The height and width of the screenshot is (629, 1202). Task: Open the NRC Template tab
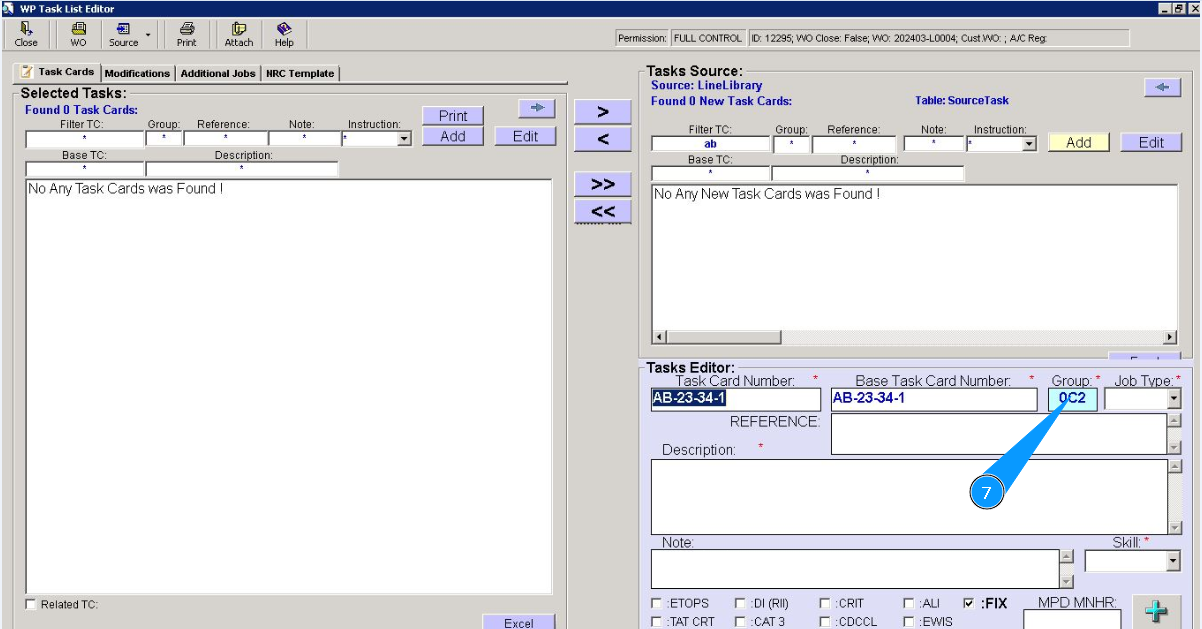coord(299,73)
